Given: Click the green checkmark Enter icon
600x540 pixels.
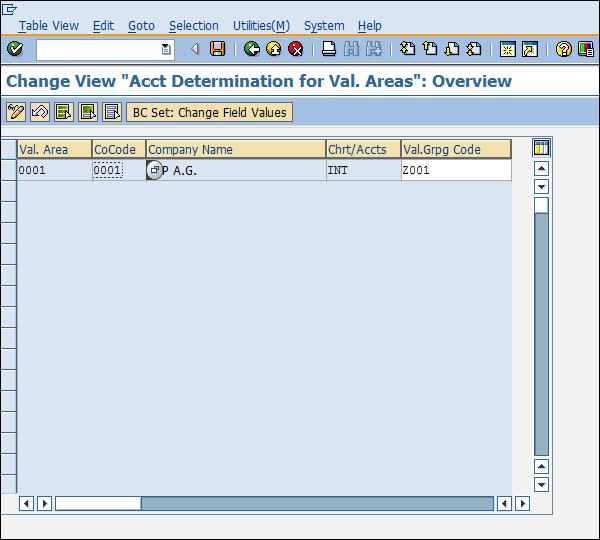Looking at the screenshot, I should pos(14,49).
